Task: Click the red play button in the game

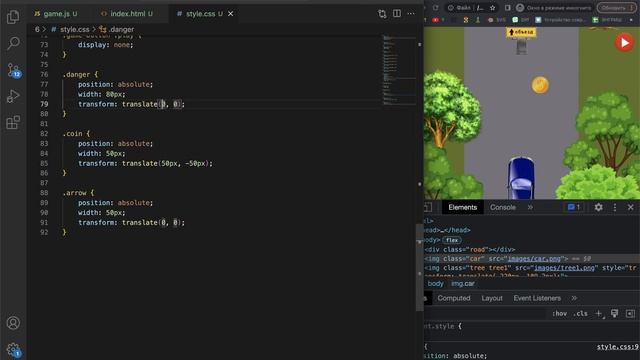Action: pyautogui.click(x=624, y=42)
